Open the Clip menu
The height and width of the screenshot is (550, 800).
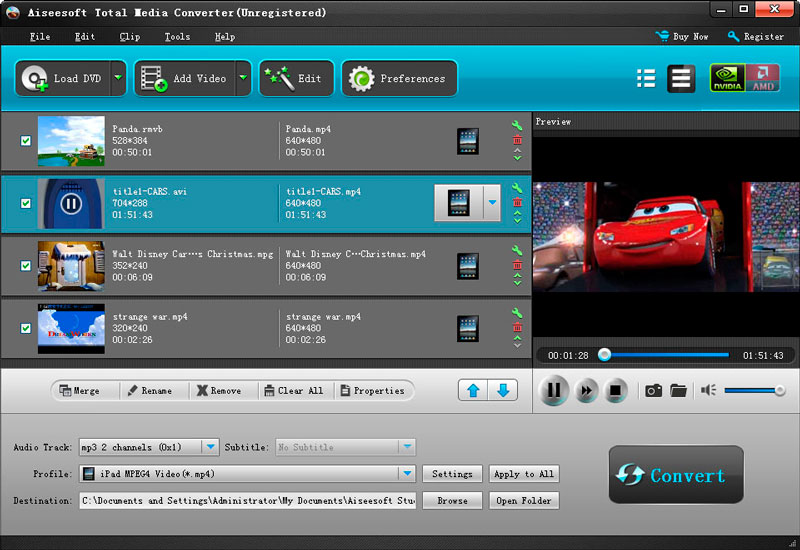click(x=130, y=37)
